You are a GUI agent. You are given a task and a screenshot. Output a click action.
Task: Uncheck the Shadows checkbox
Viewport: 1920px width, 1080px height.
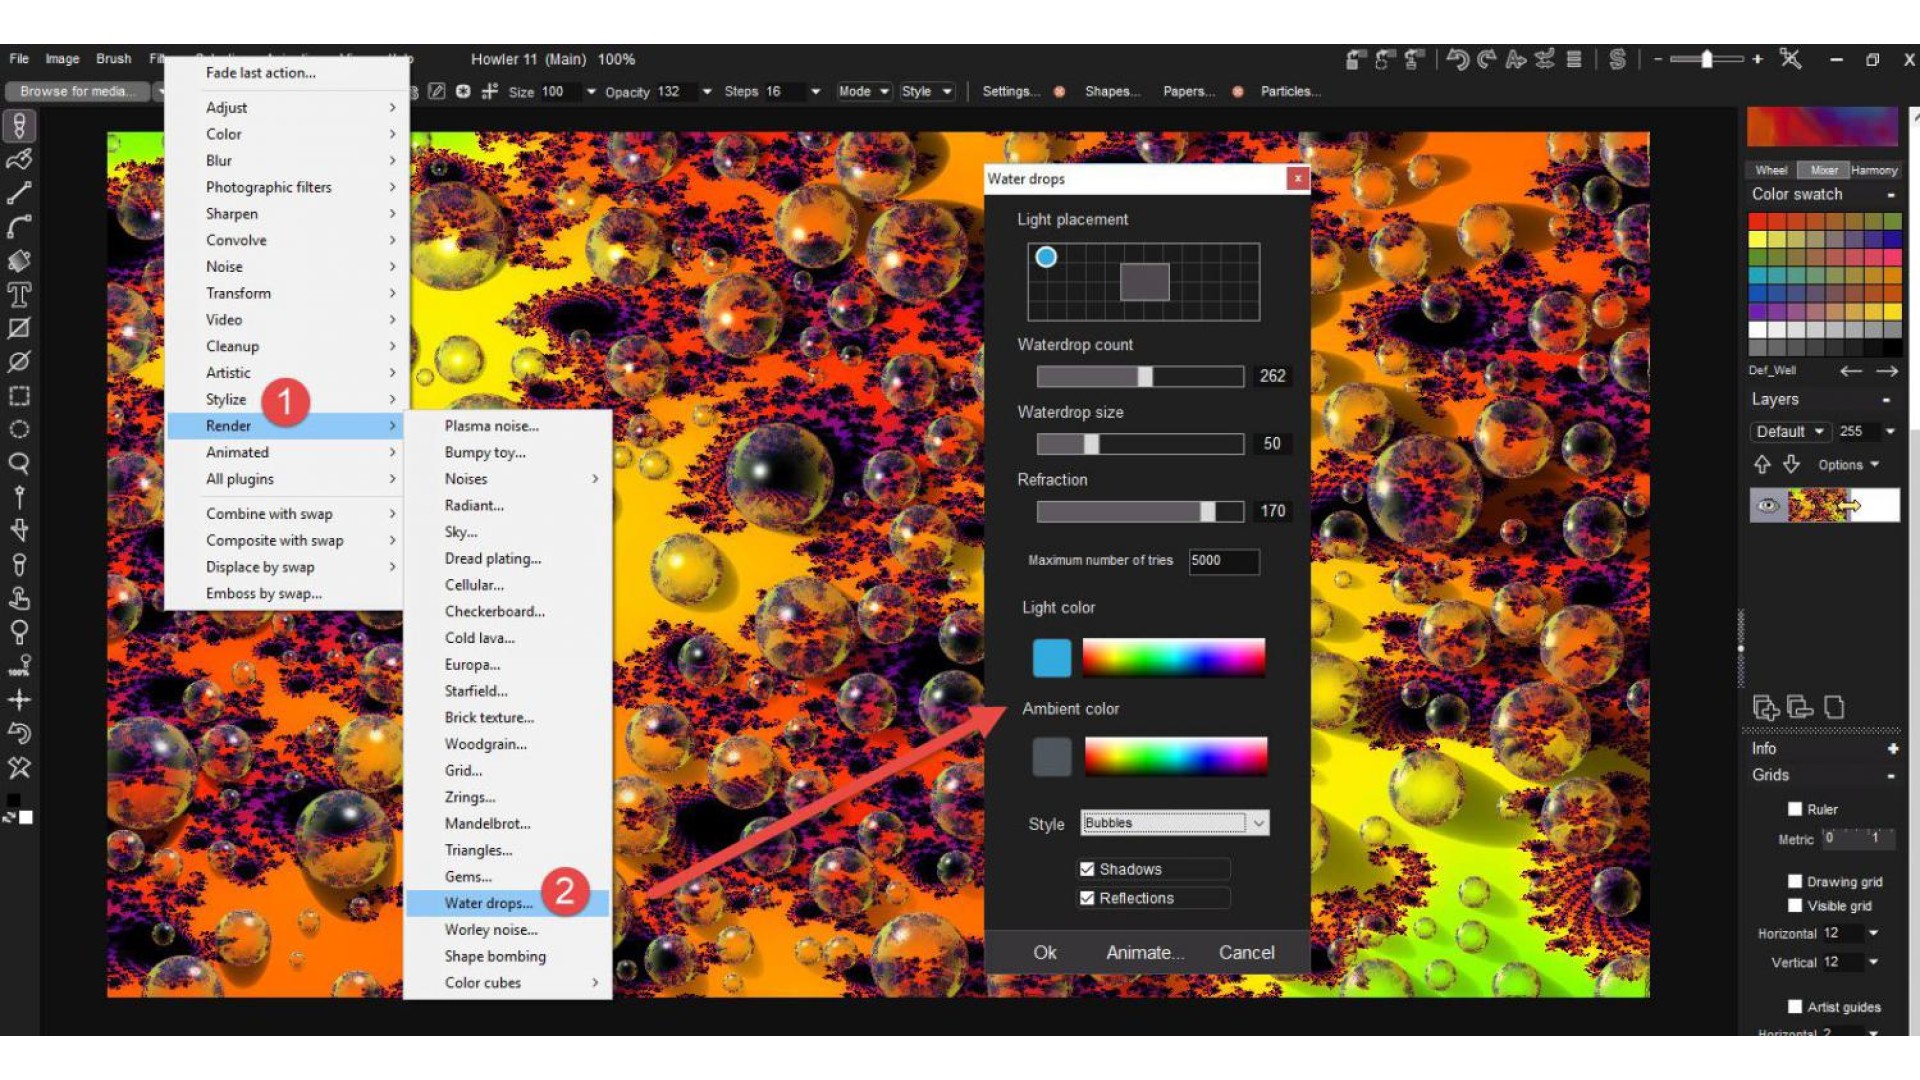coord(1087,869)
